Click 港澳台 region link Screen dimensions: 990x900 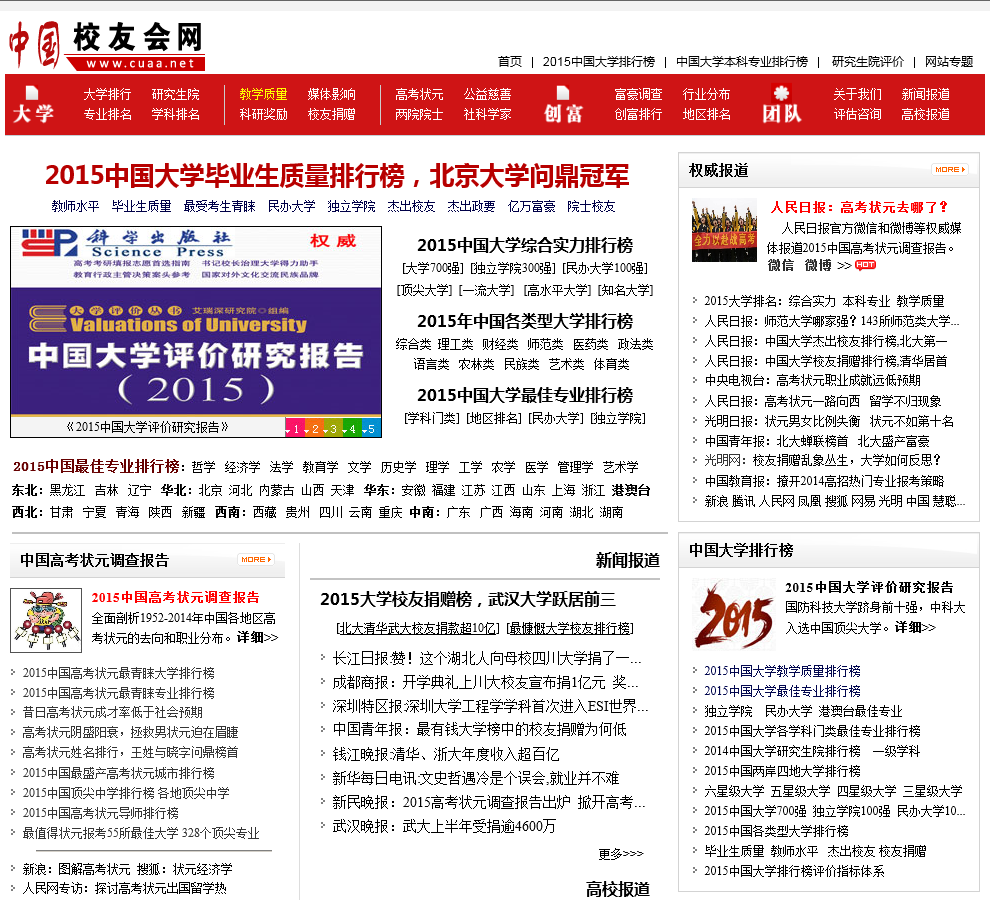coord(631,491)
